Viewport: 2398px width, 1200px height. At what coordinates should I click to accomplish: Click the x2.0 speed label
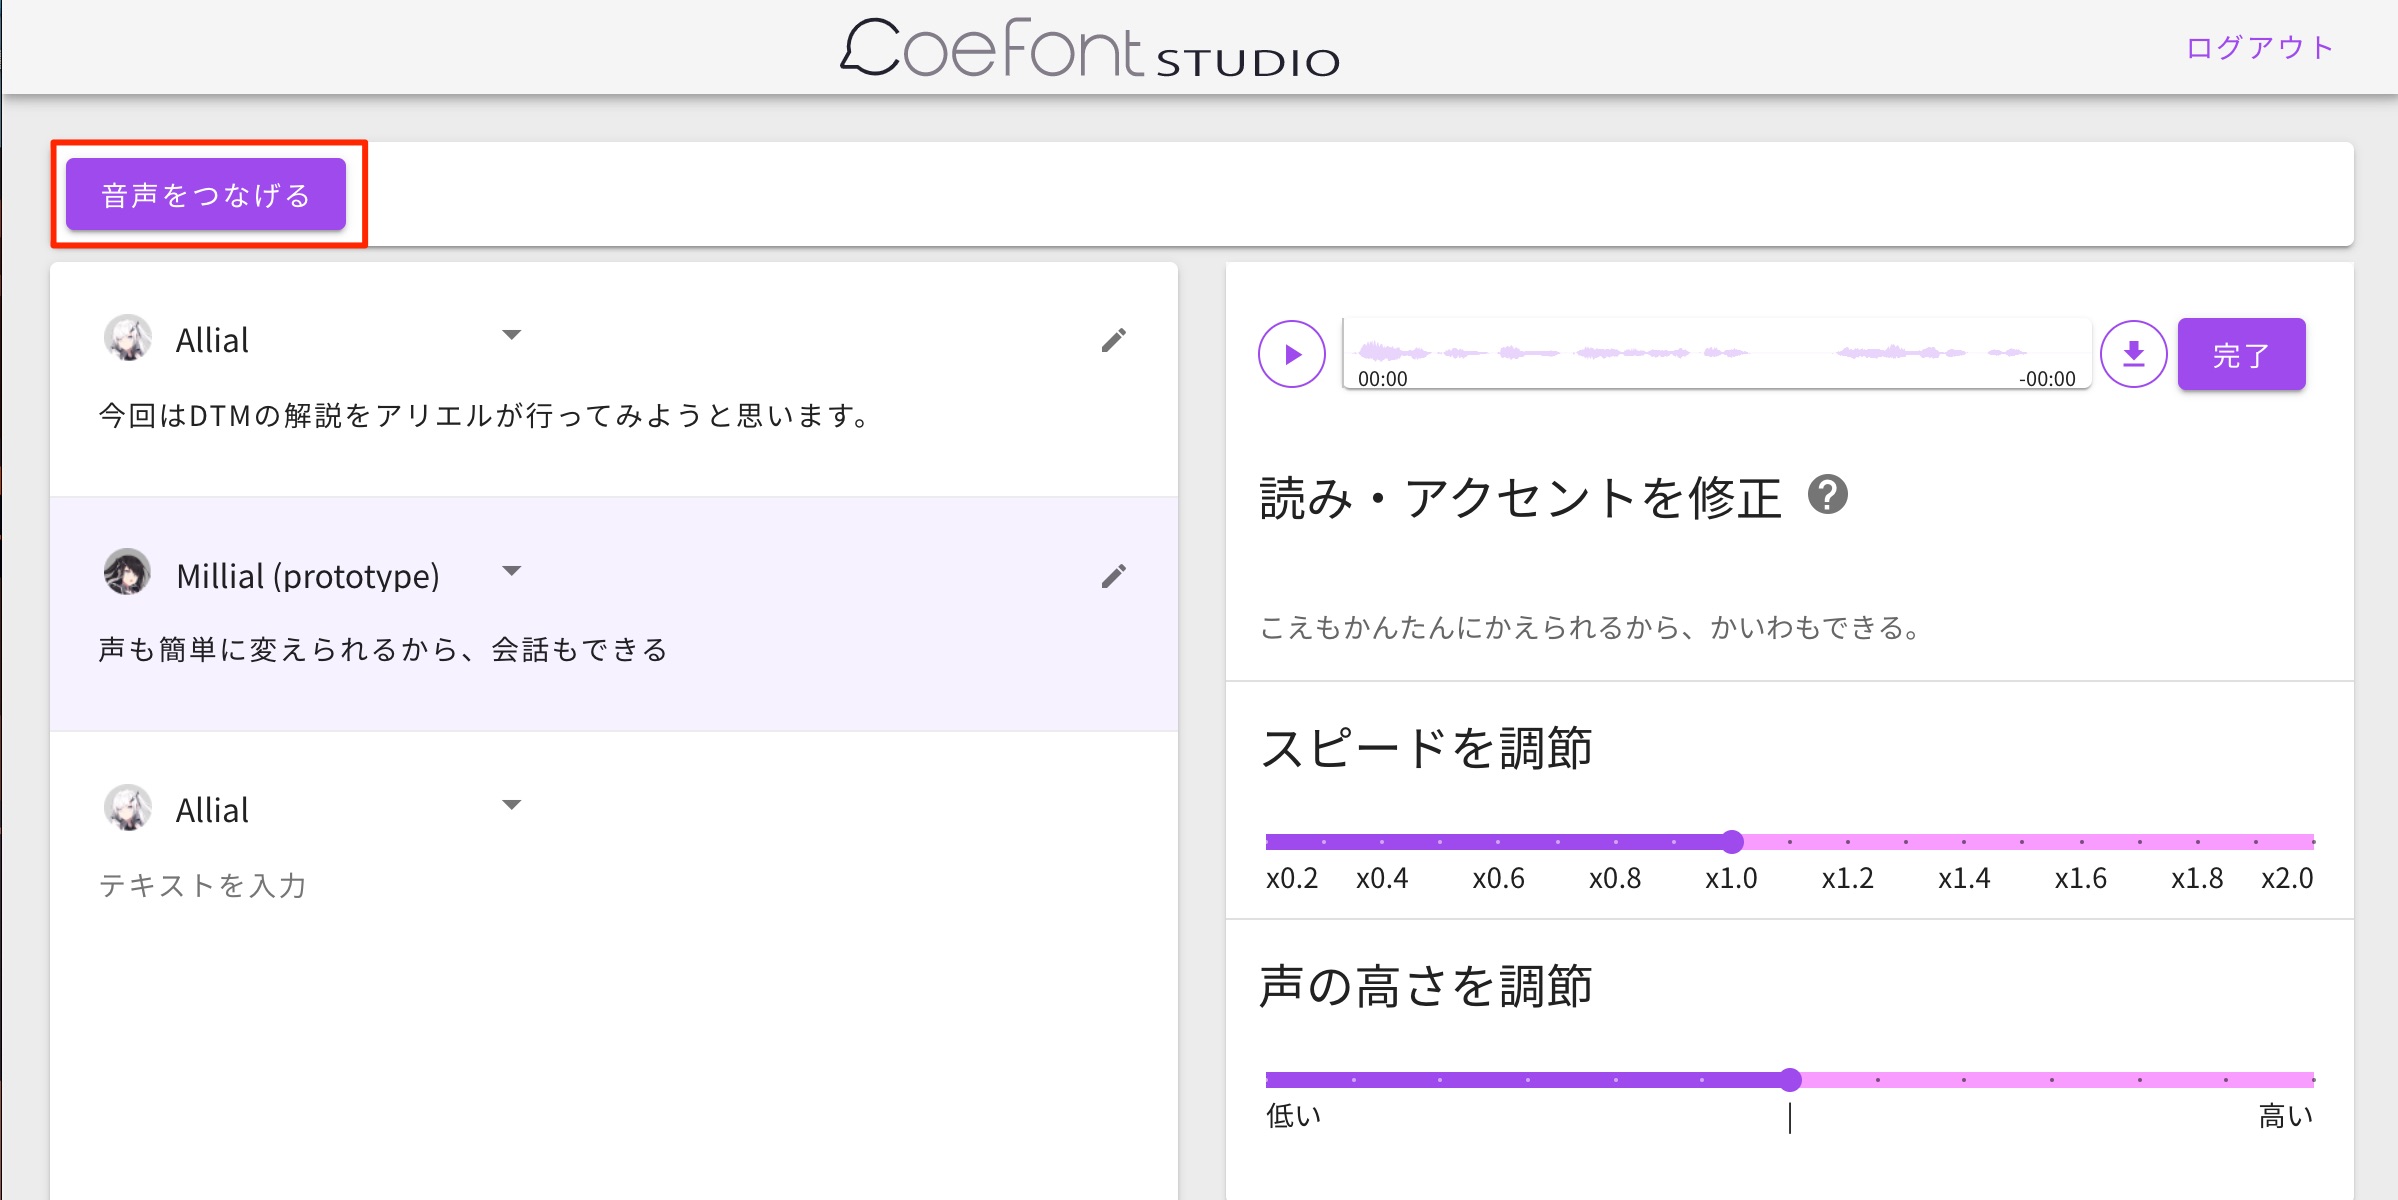tap(2288, 878)
